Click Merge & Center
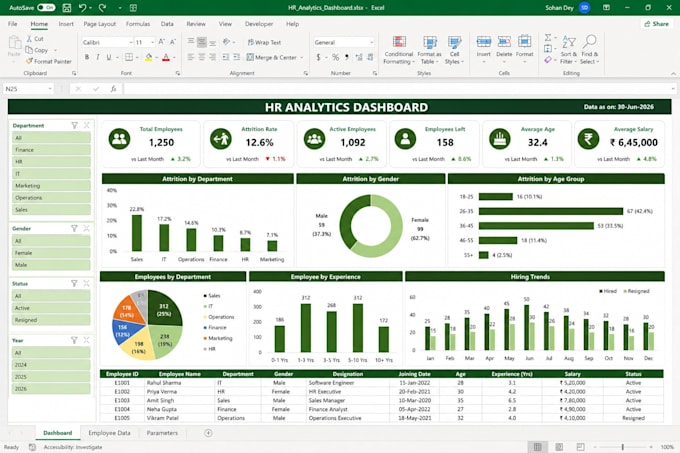Screen dimensions: 680x453 tap(272, 57)
